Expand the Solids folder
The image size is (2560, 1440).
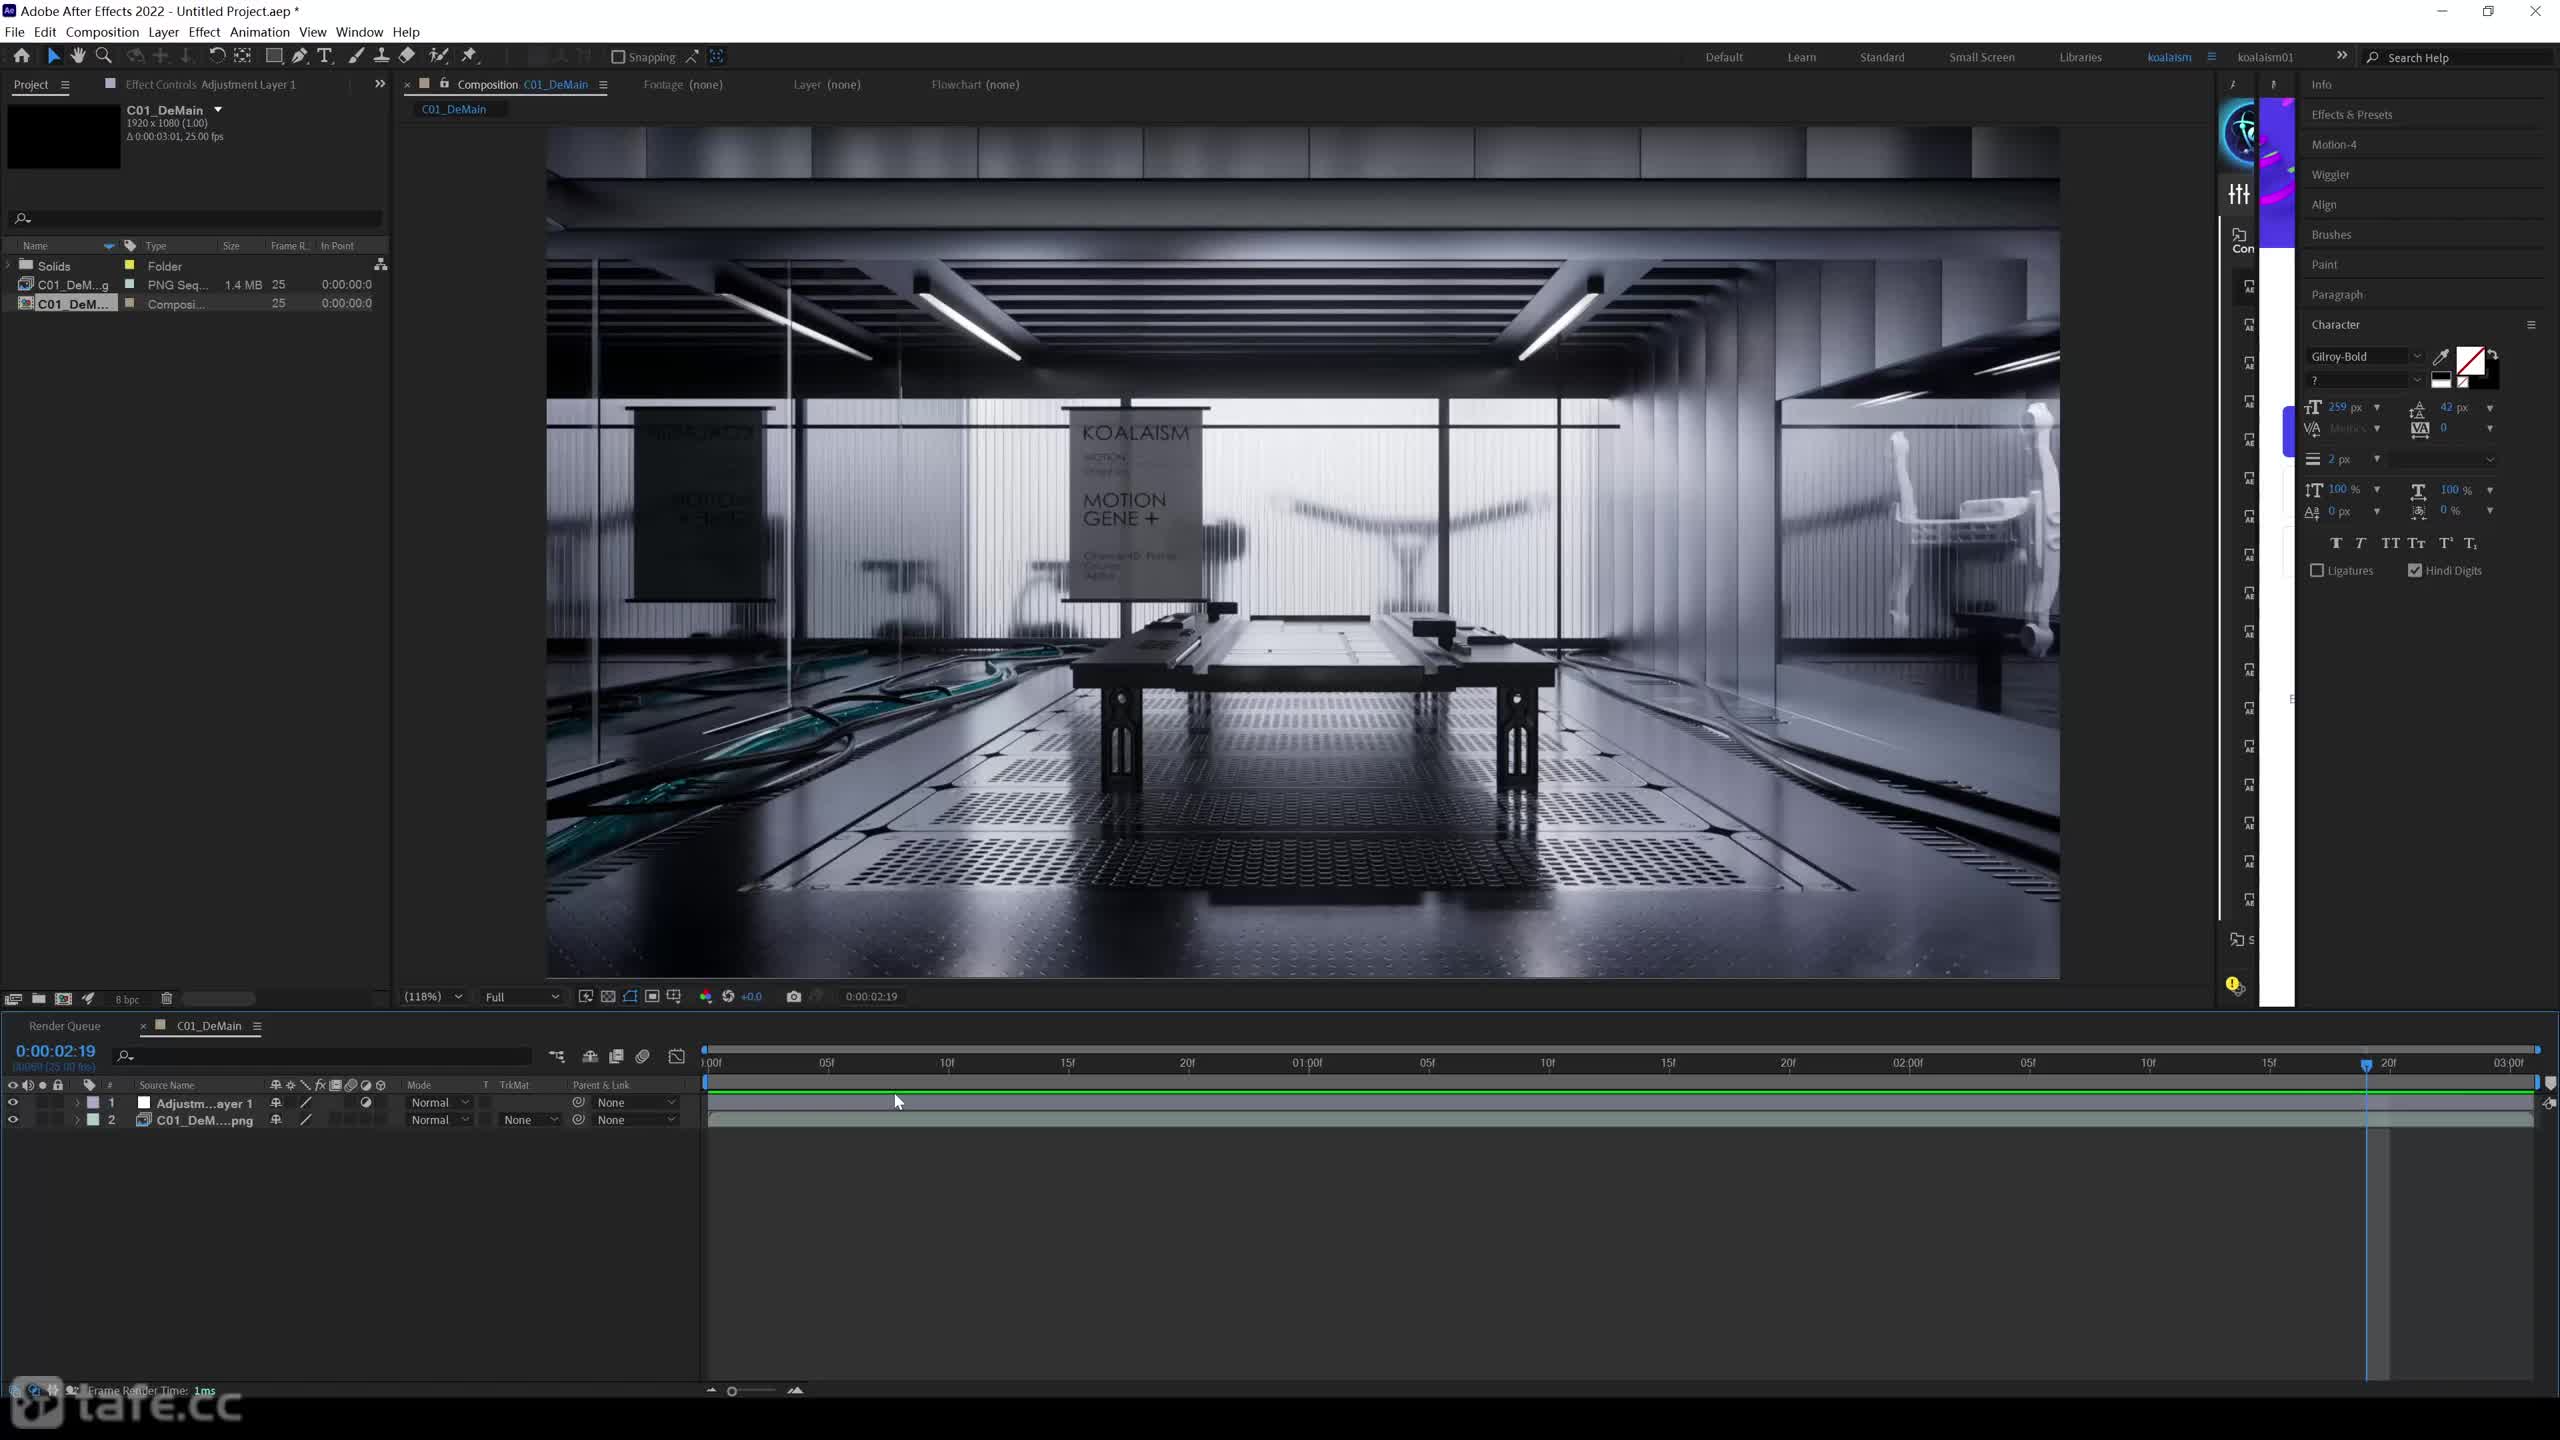pos(9,266)
